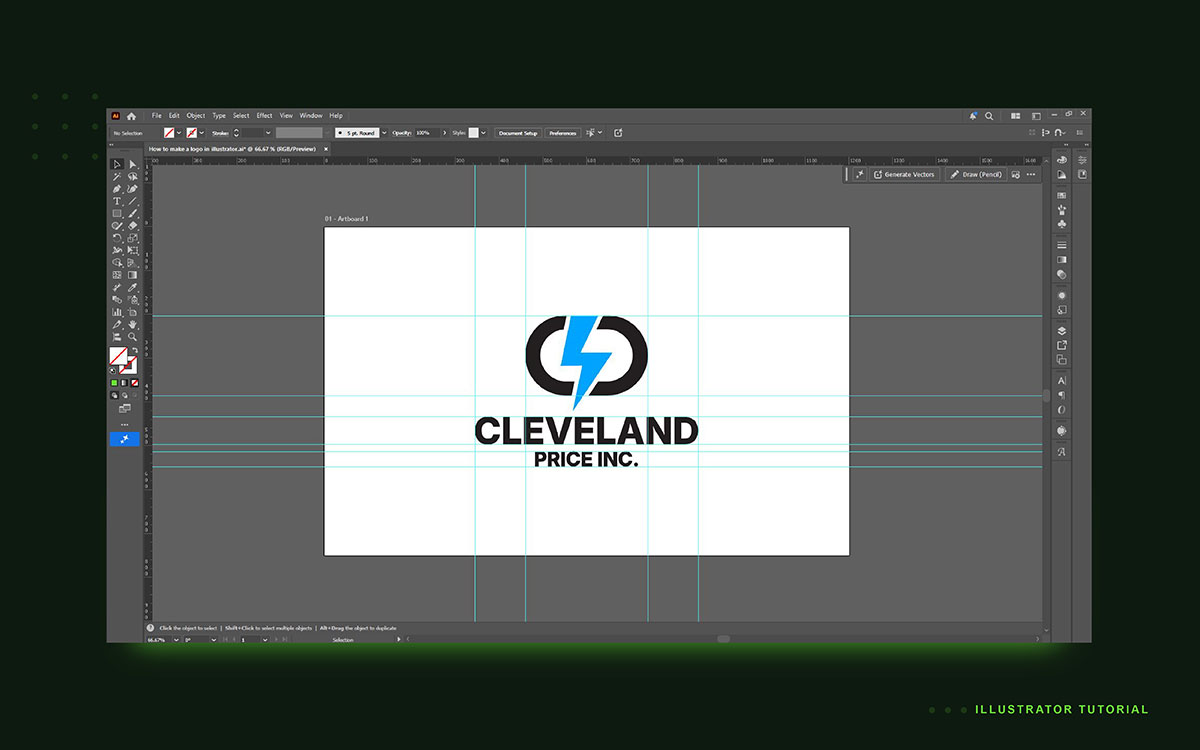Open the Color panel icon
This screenshot has height=750, width=1200.
pos(1061,159)
